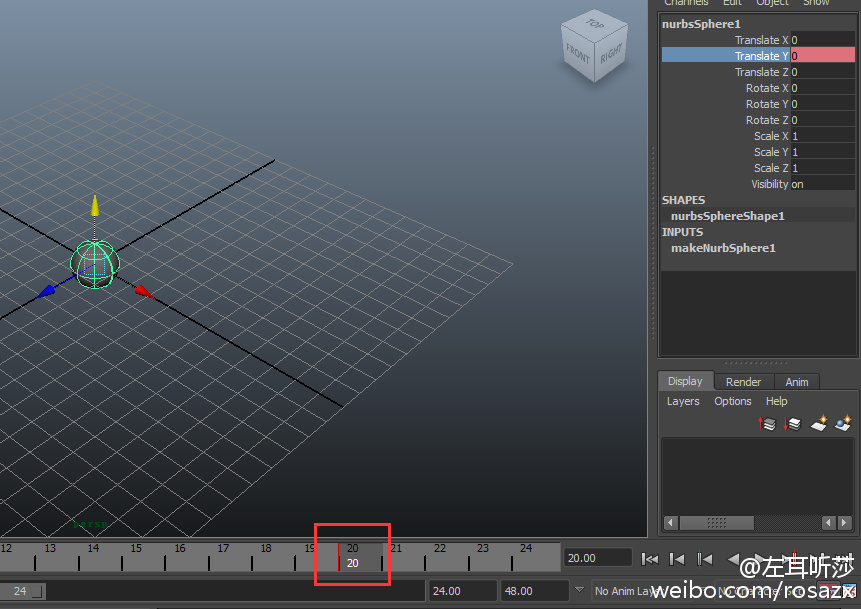This screenshot has width=861, height=609.
Task: Grab the blue Z-axis move arrow
Action: [x=47, y=291]
